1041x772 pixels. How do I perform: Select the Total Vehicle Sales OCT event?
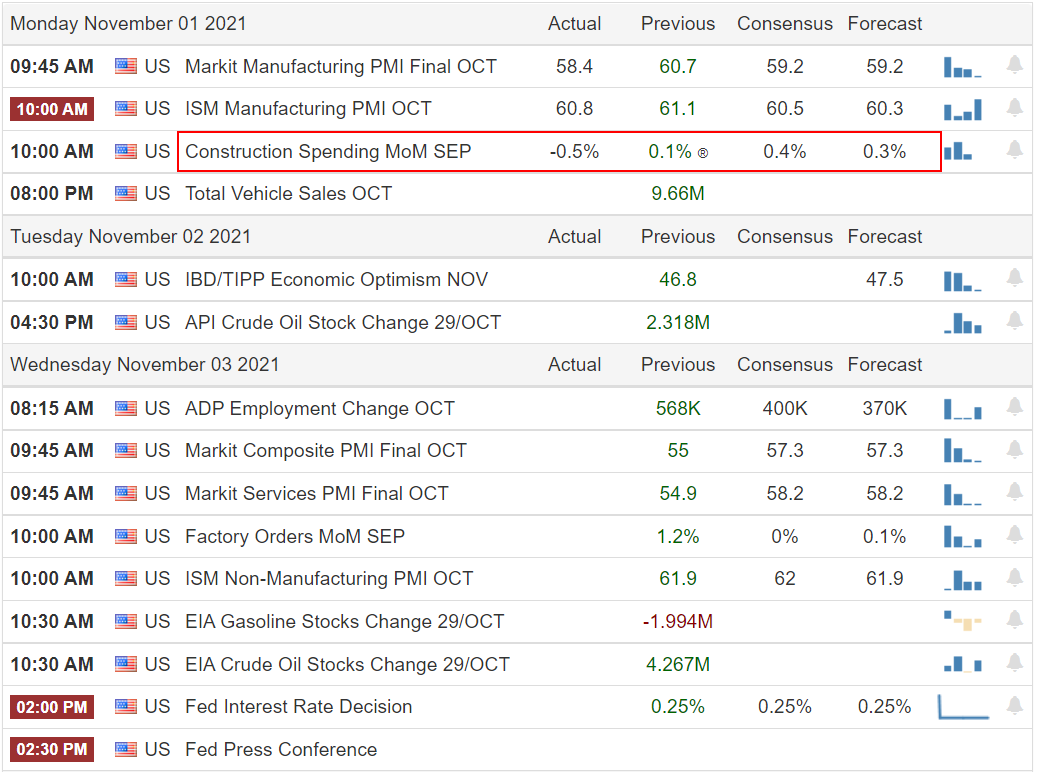coord(288,194)
